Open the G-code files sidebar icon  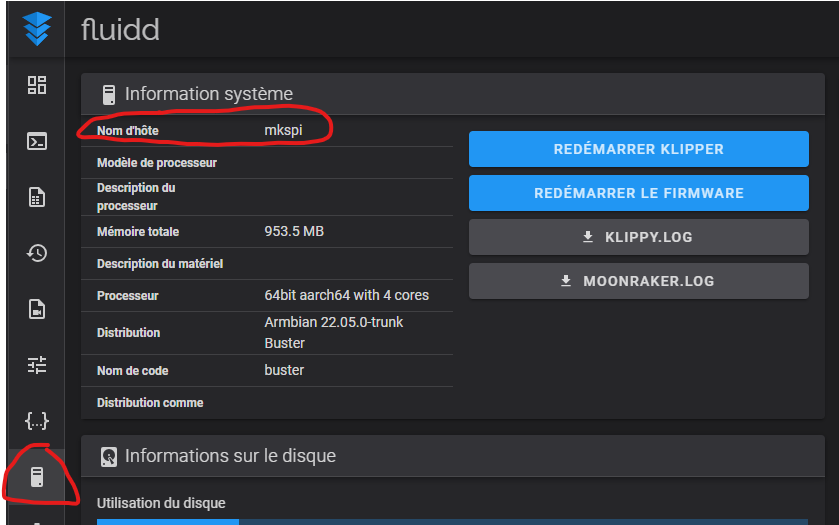(37, 197)
